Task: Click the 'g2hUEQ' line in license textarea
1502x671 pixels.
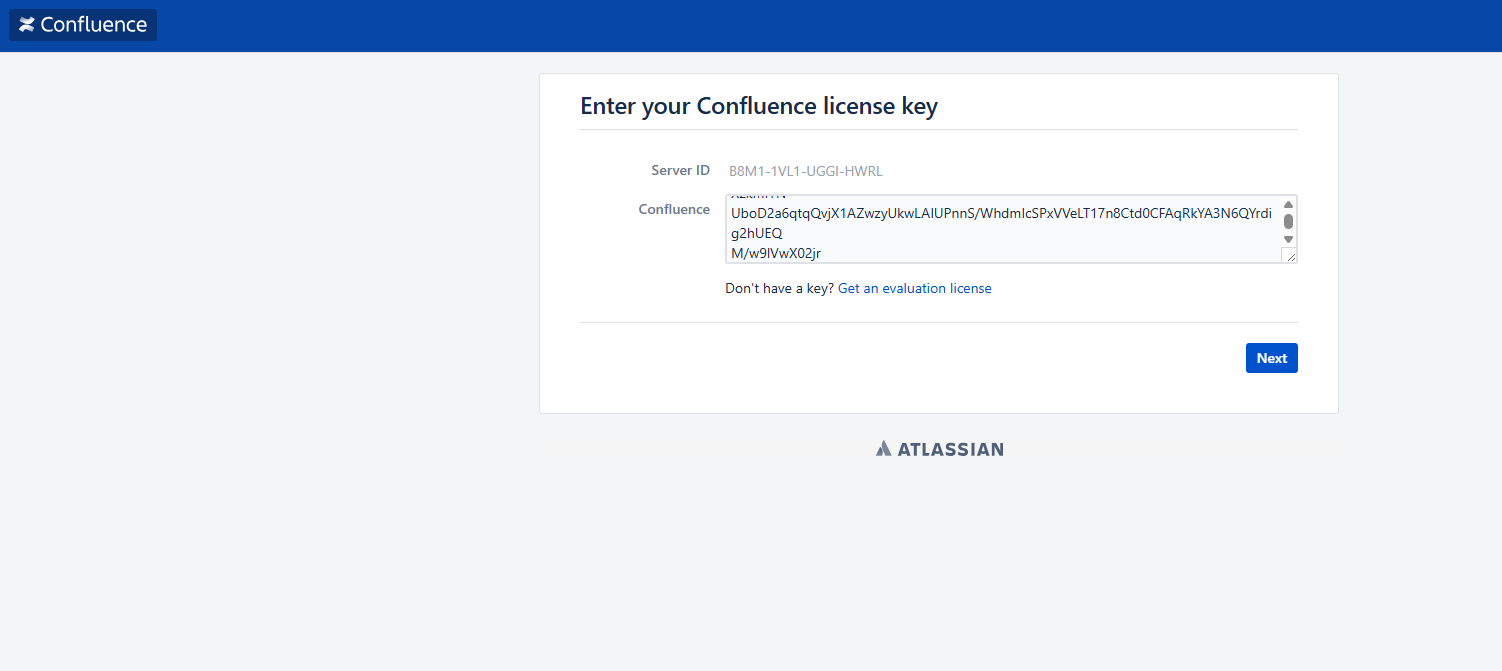Action: coord(757,234)
